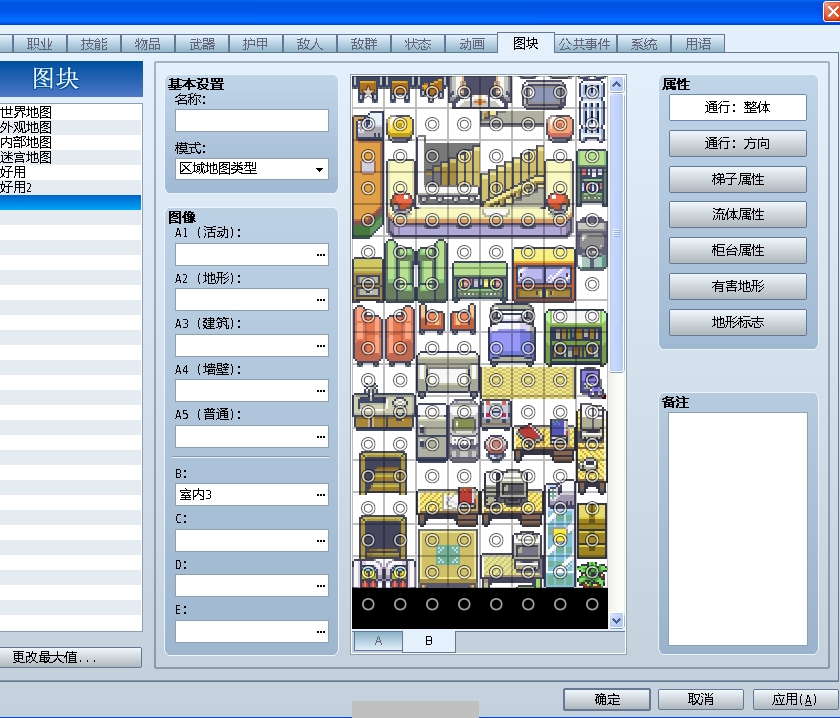Open 更改最大值... dialog

(x=71, y=657)
